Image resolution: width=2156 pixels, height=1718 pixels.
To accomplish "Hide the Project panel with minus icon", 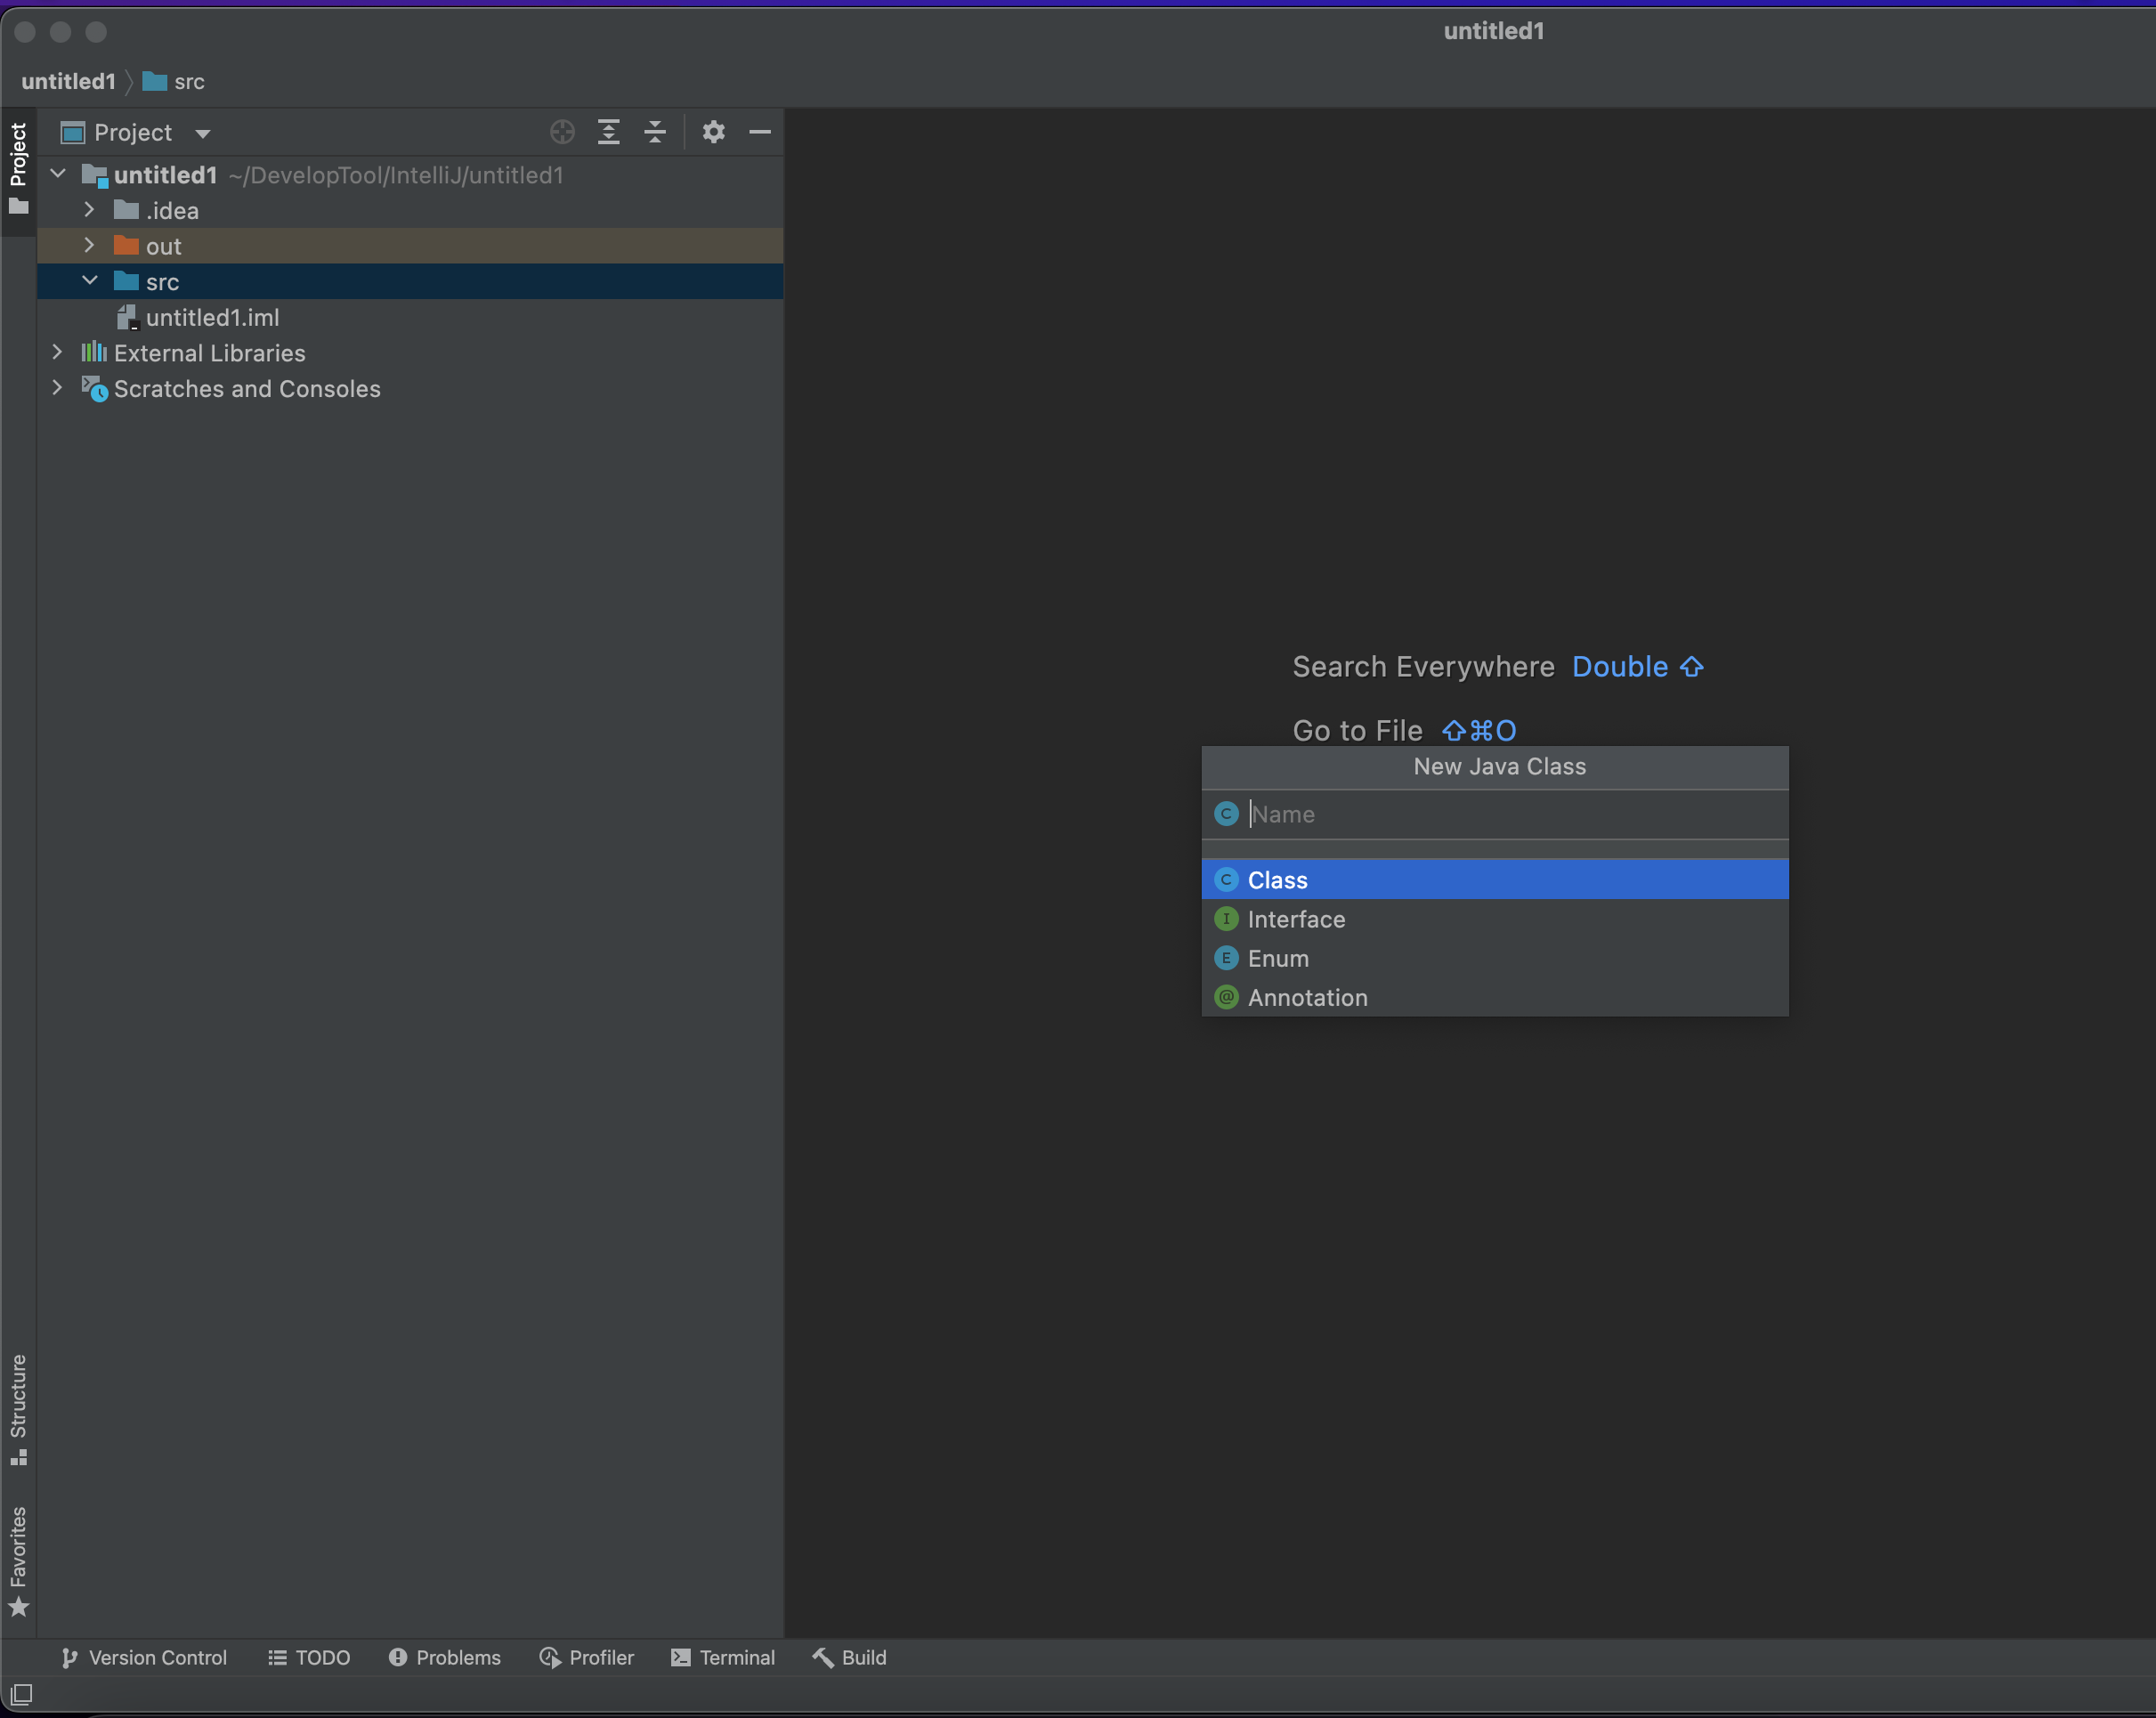I will [760, 132].
